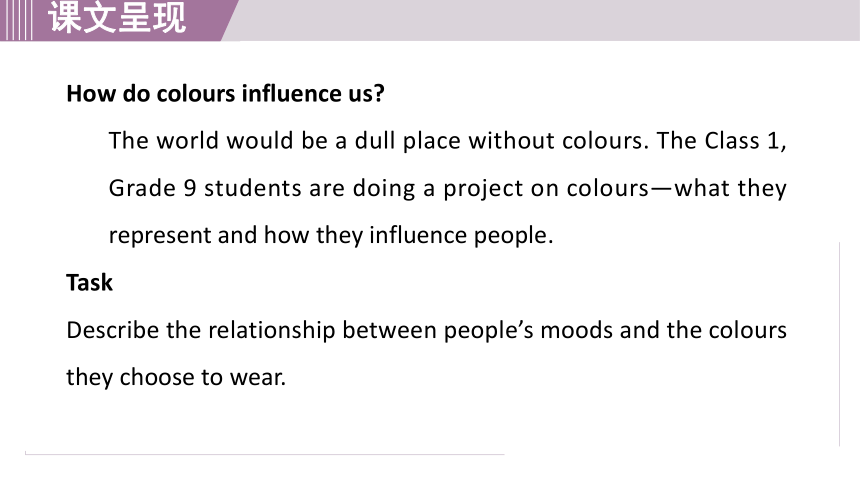Click the word wear. ending the task

[x=258, y=378]
